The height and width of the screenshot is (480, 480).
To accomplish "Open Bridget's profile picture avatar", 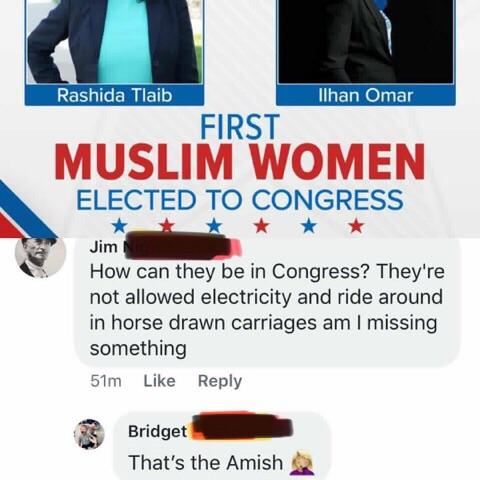I will pos(89,434).
